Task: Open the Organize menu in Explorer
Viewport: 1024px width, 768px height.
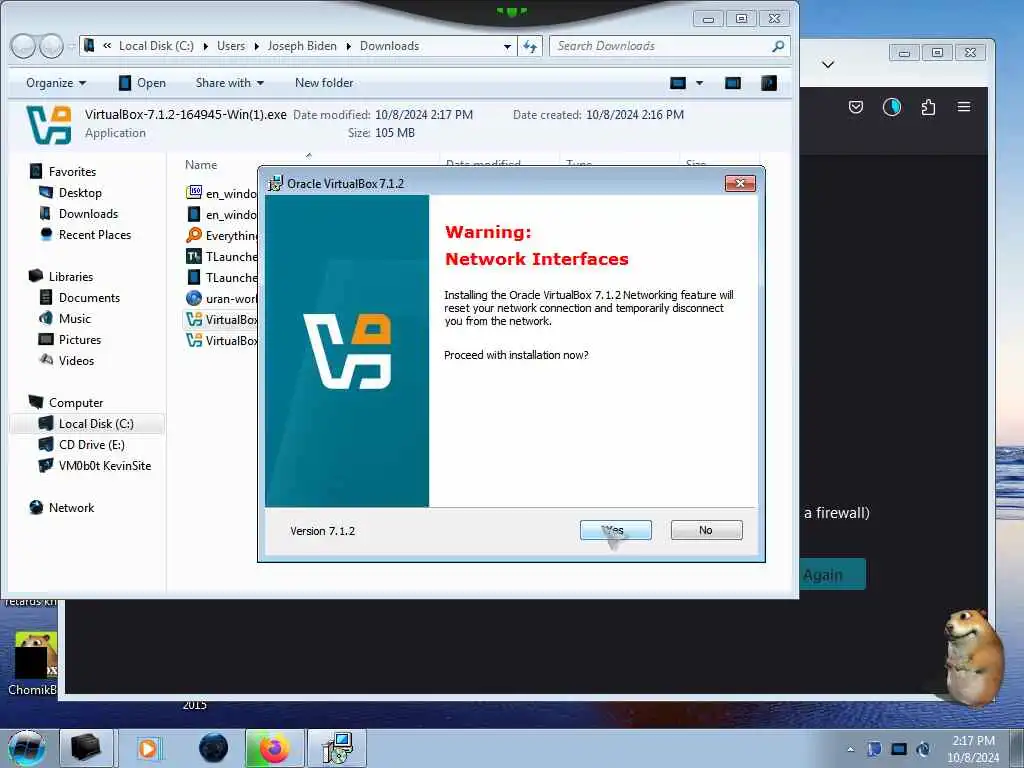Action: pos(56,83)
